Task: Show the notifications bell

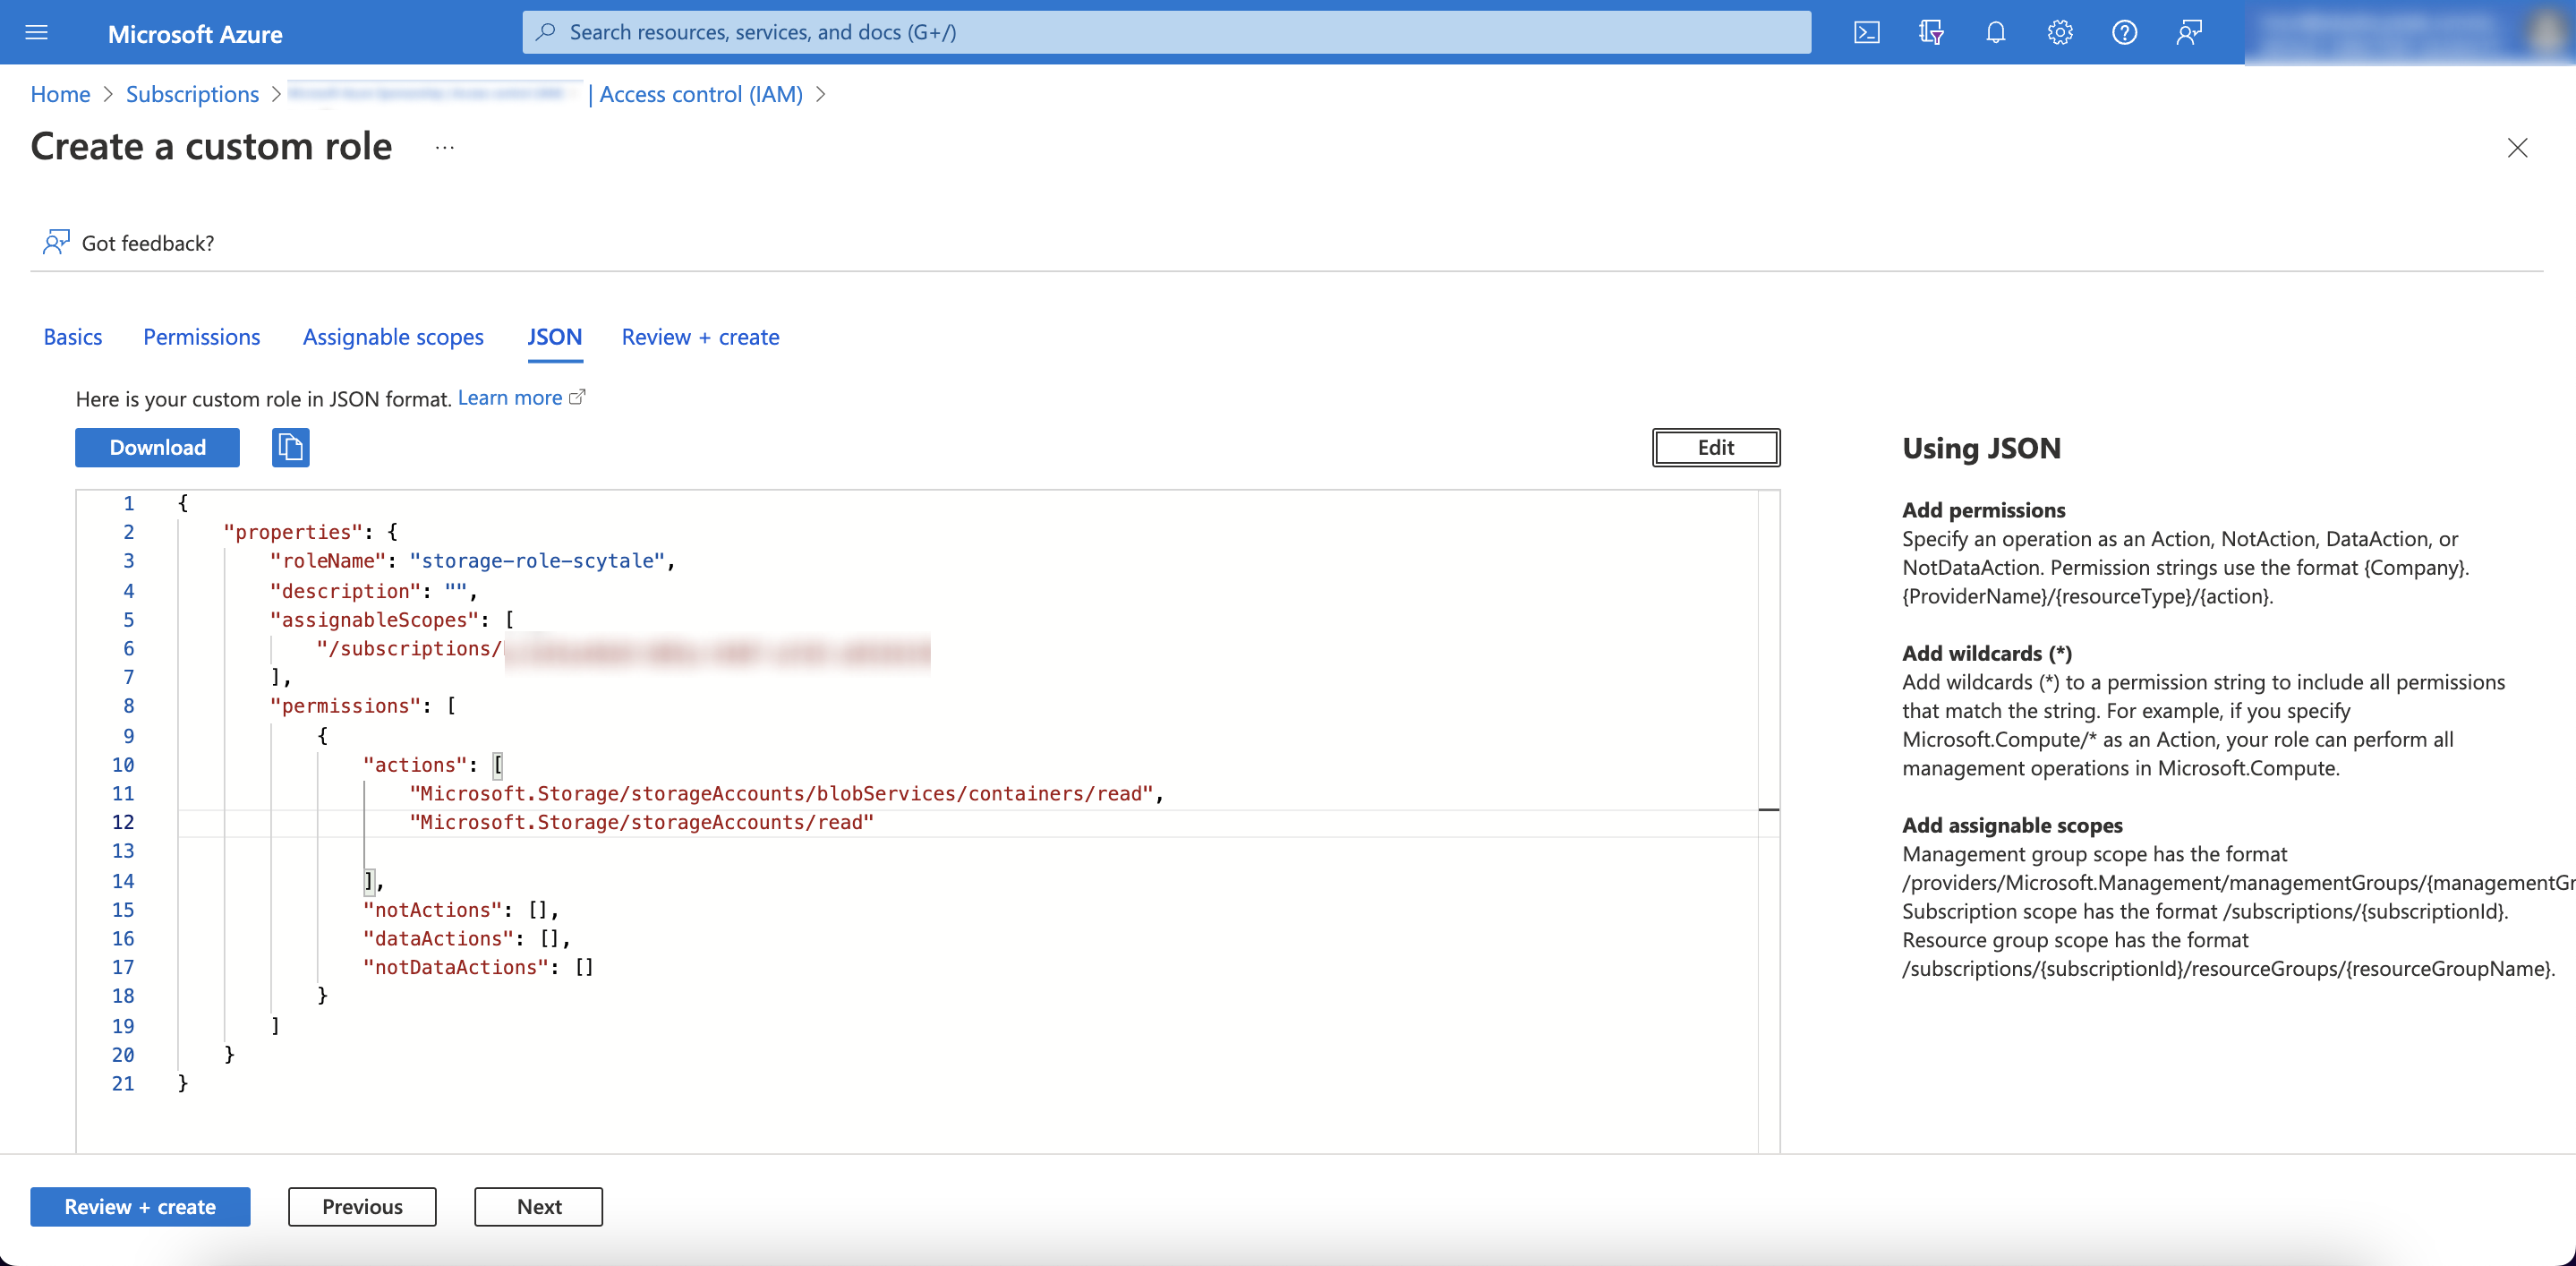Action: pos(1995,33)
